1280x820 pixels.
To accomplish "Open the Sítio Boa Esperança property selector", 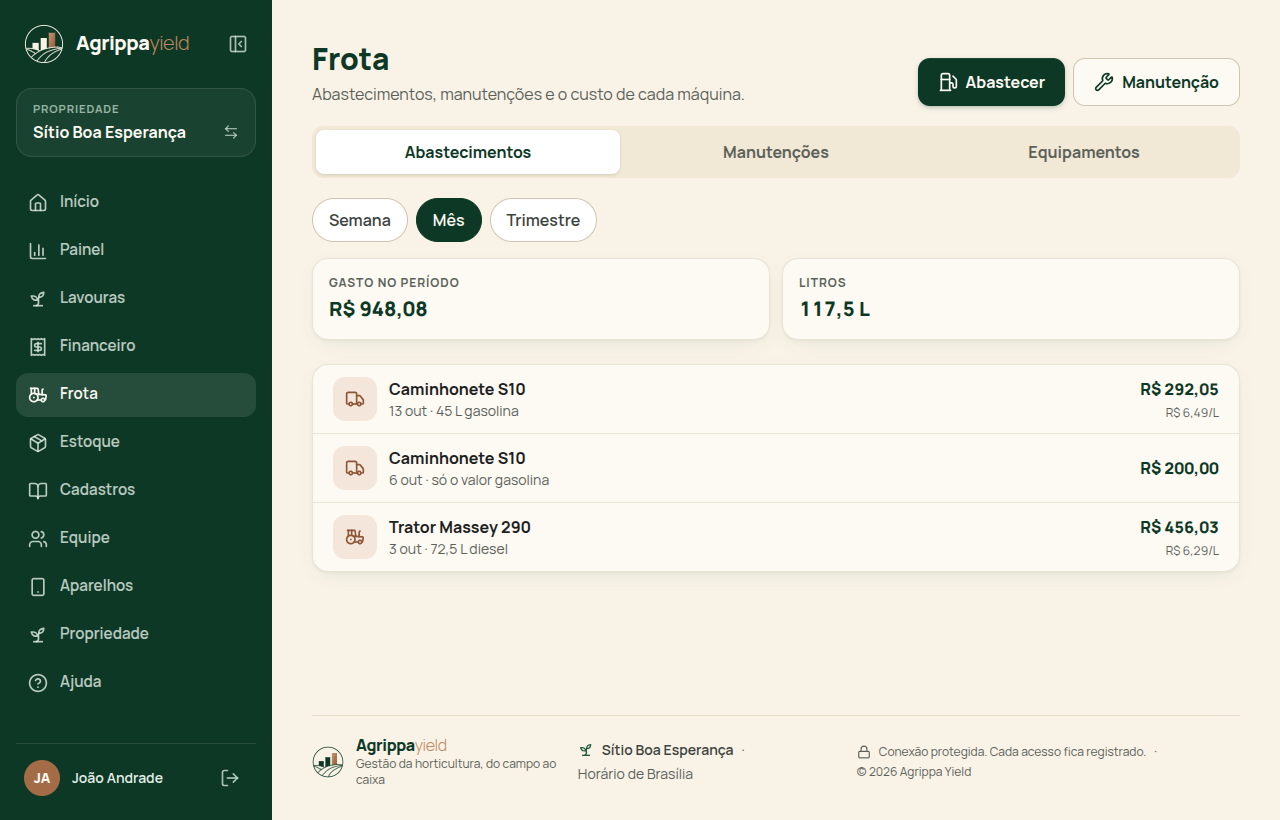I will 136,123.
